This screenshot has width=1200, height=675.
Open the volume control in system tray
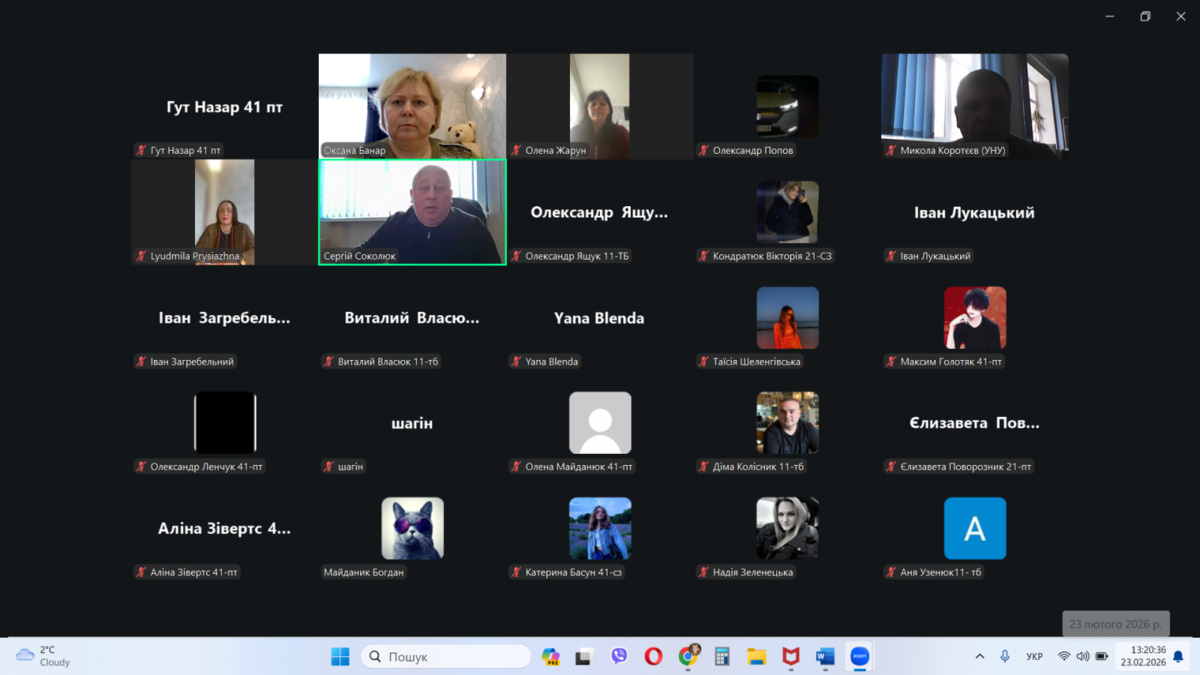[x=1082, y=656]
